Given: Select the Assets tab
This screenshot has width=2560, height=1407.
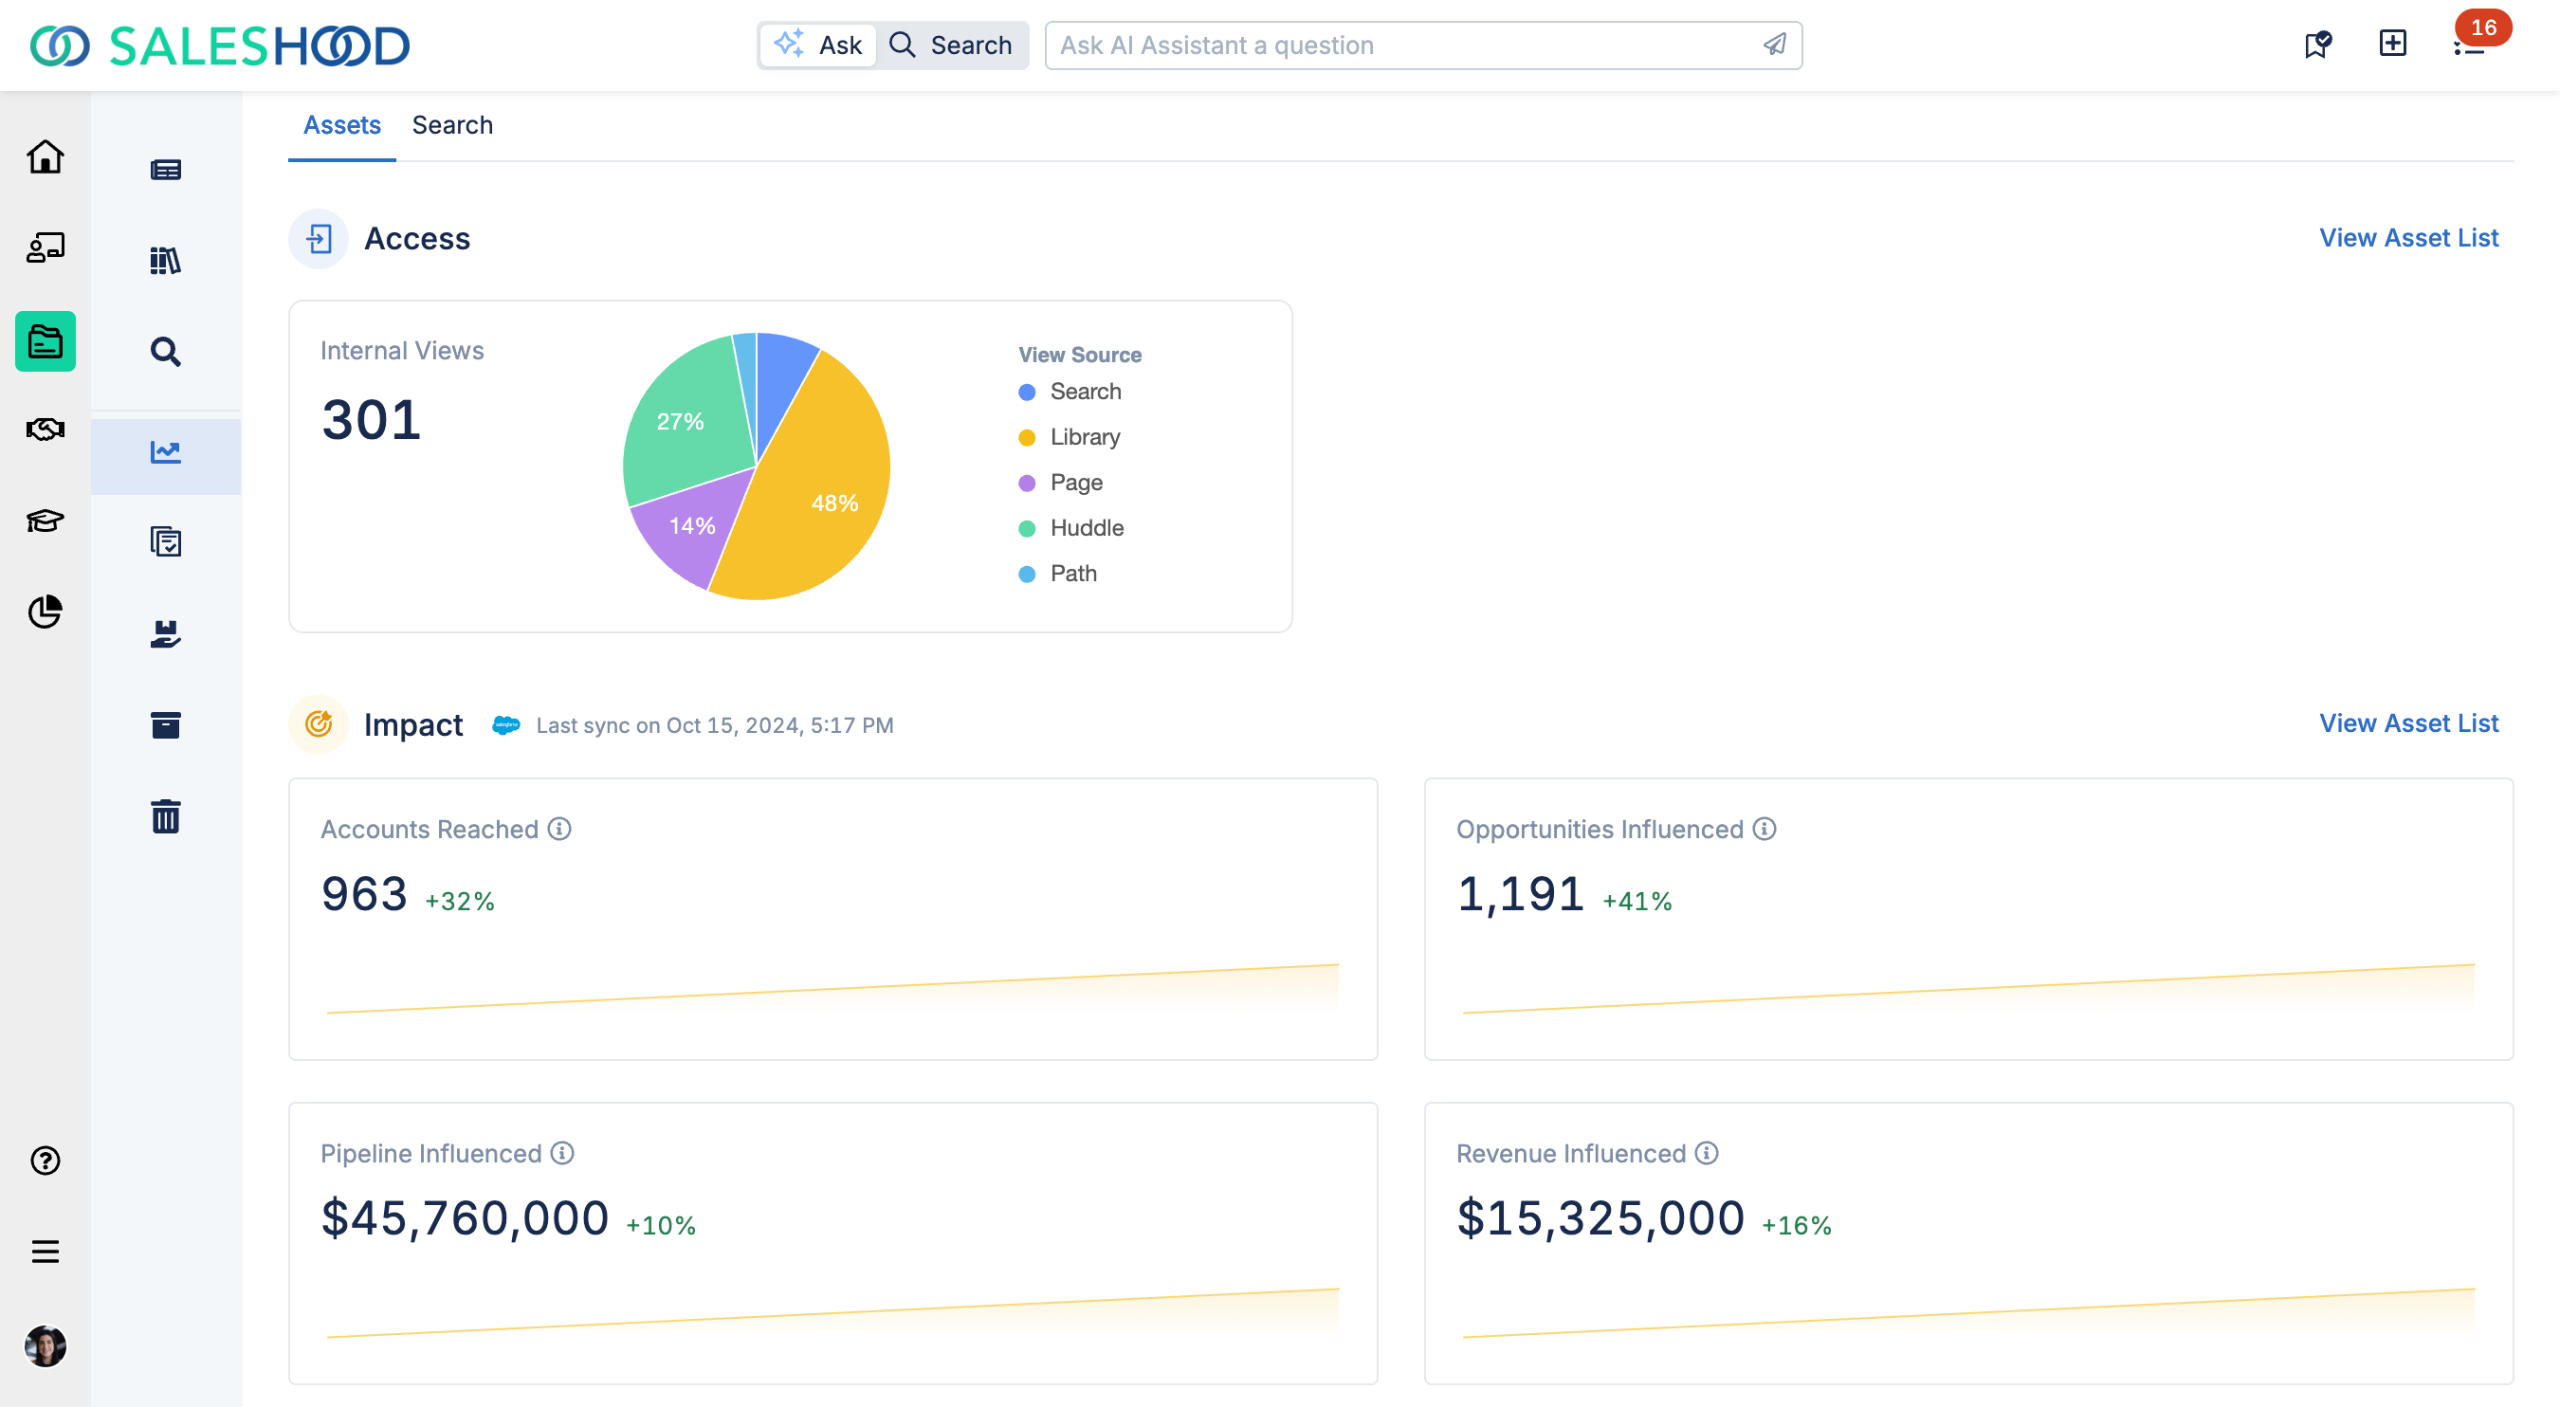Looking at the screenshot, I should pyautogui.click(x=342, y=125).
